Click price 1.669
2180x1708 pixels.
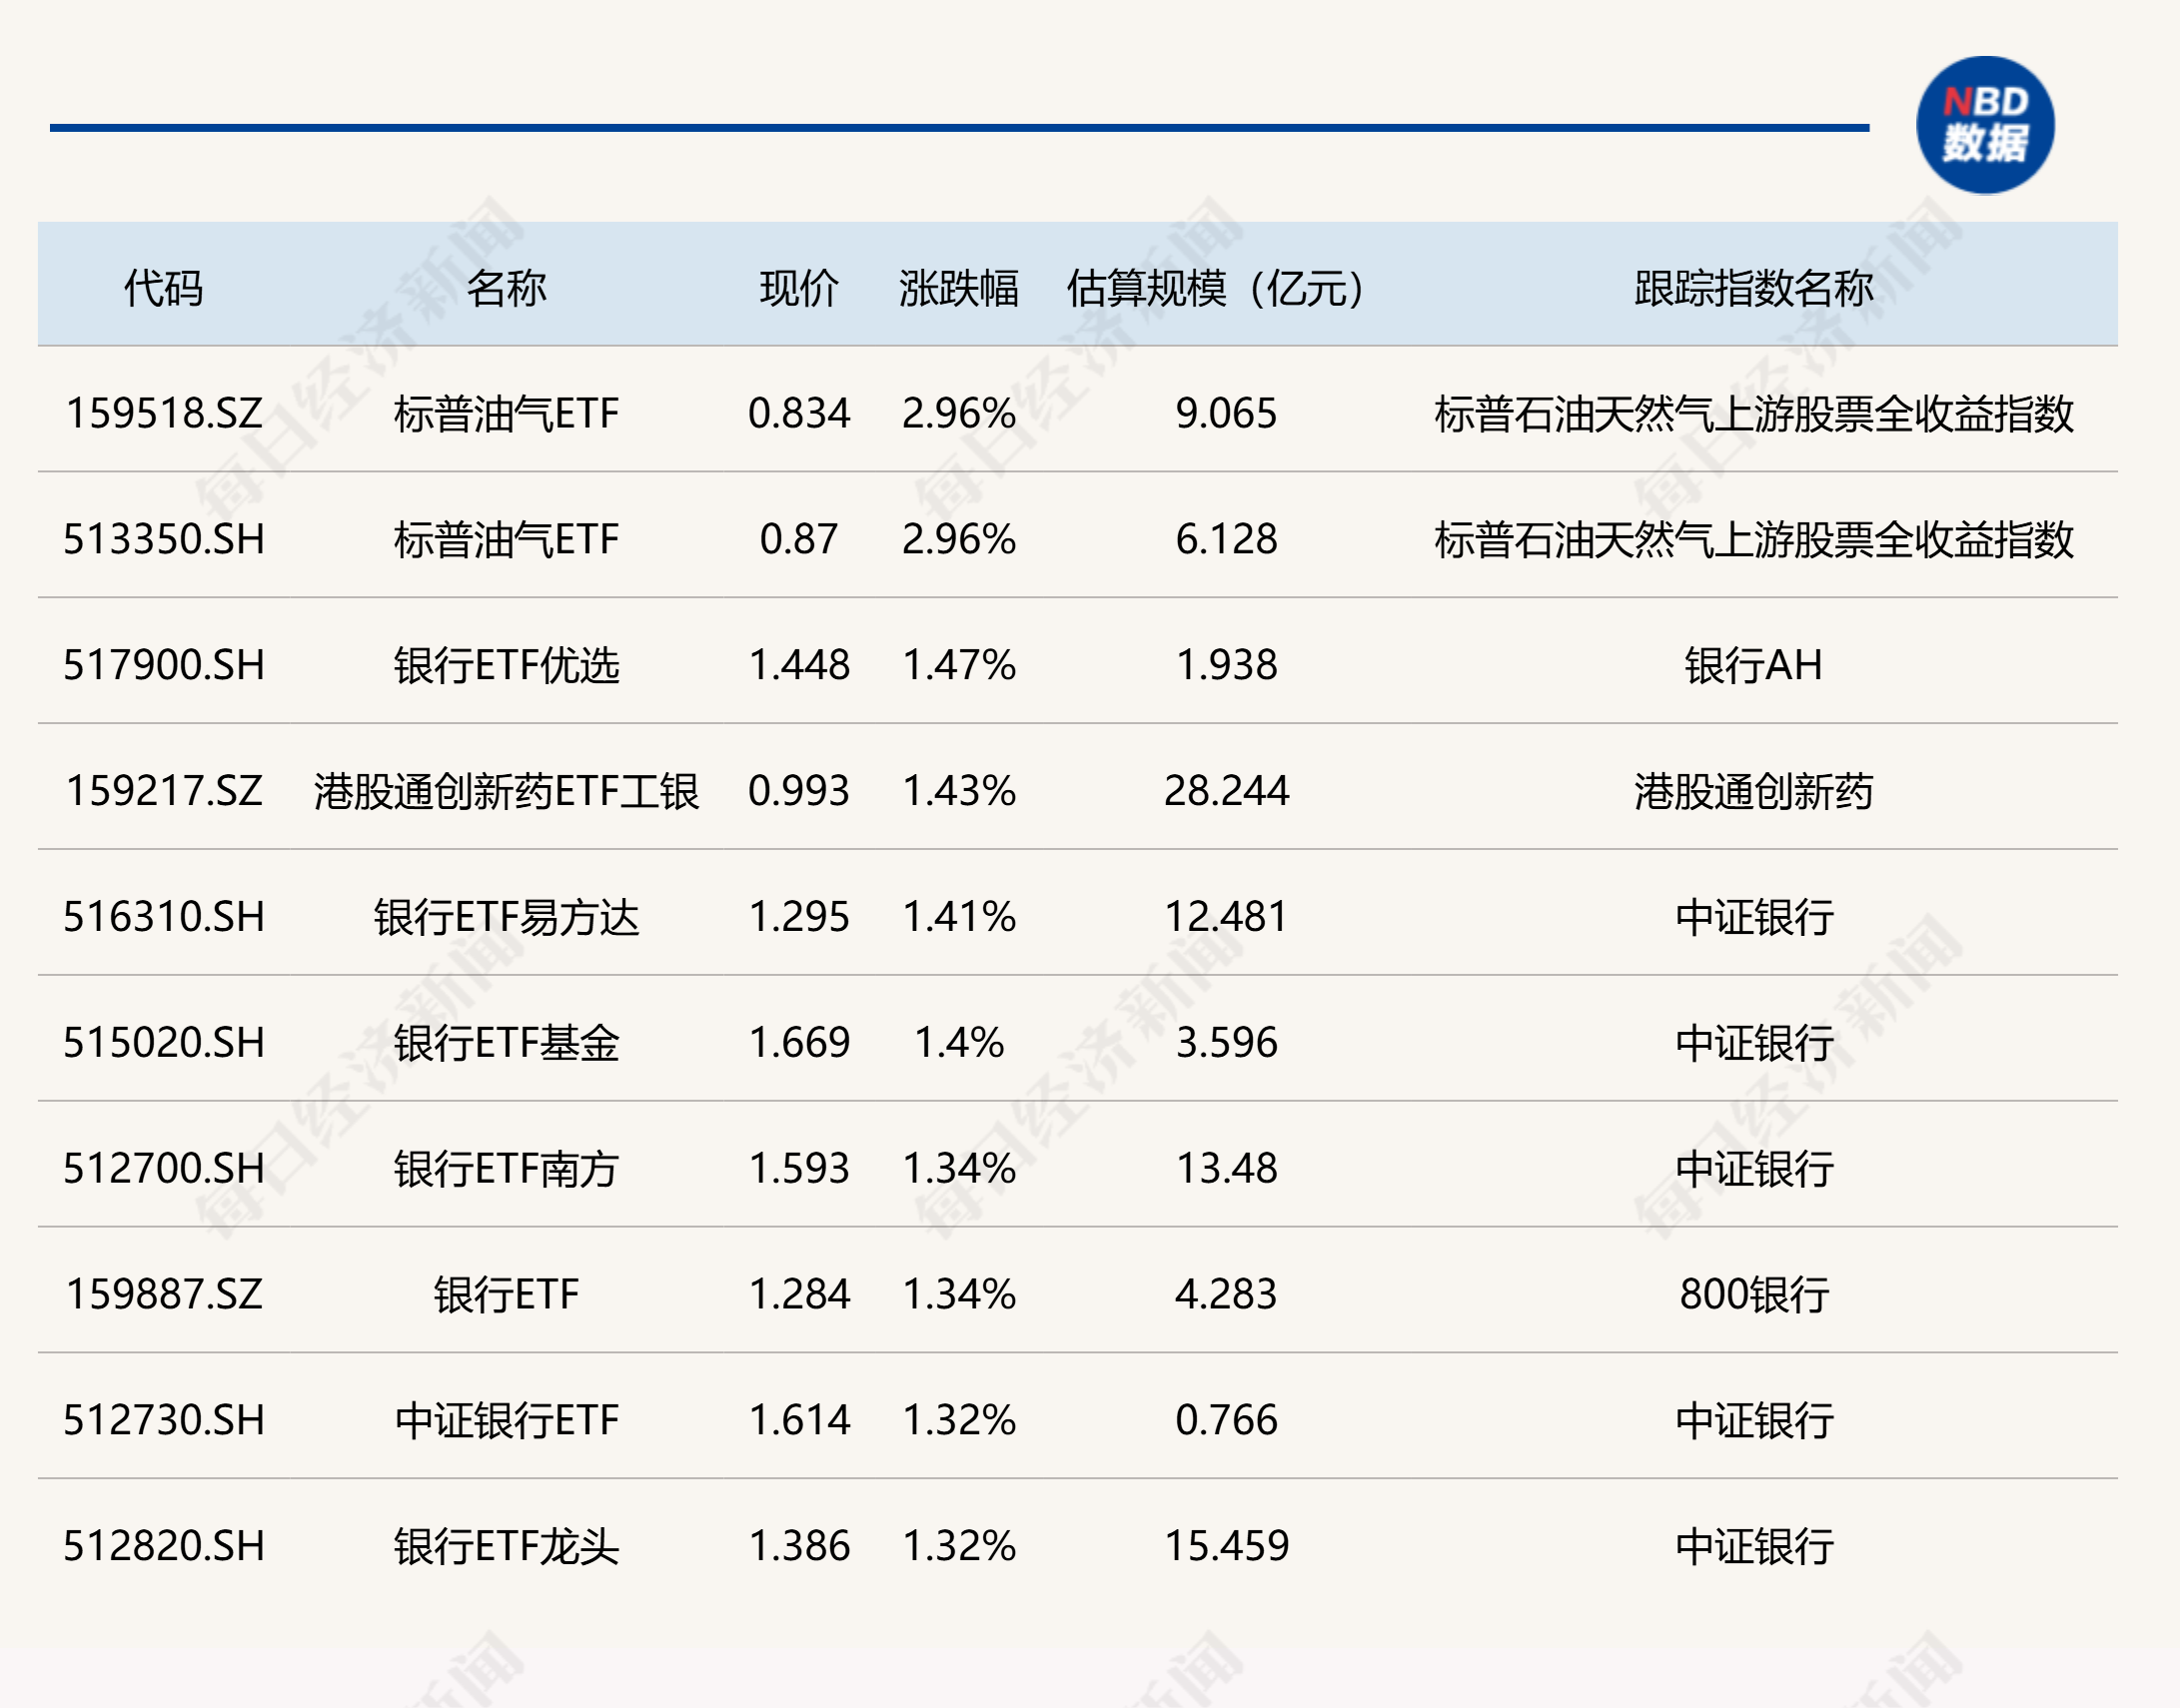(x=799, y=1043)
